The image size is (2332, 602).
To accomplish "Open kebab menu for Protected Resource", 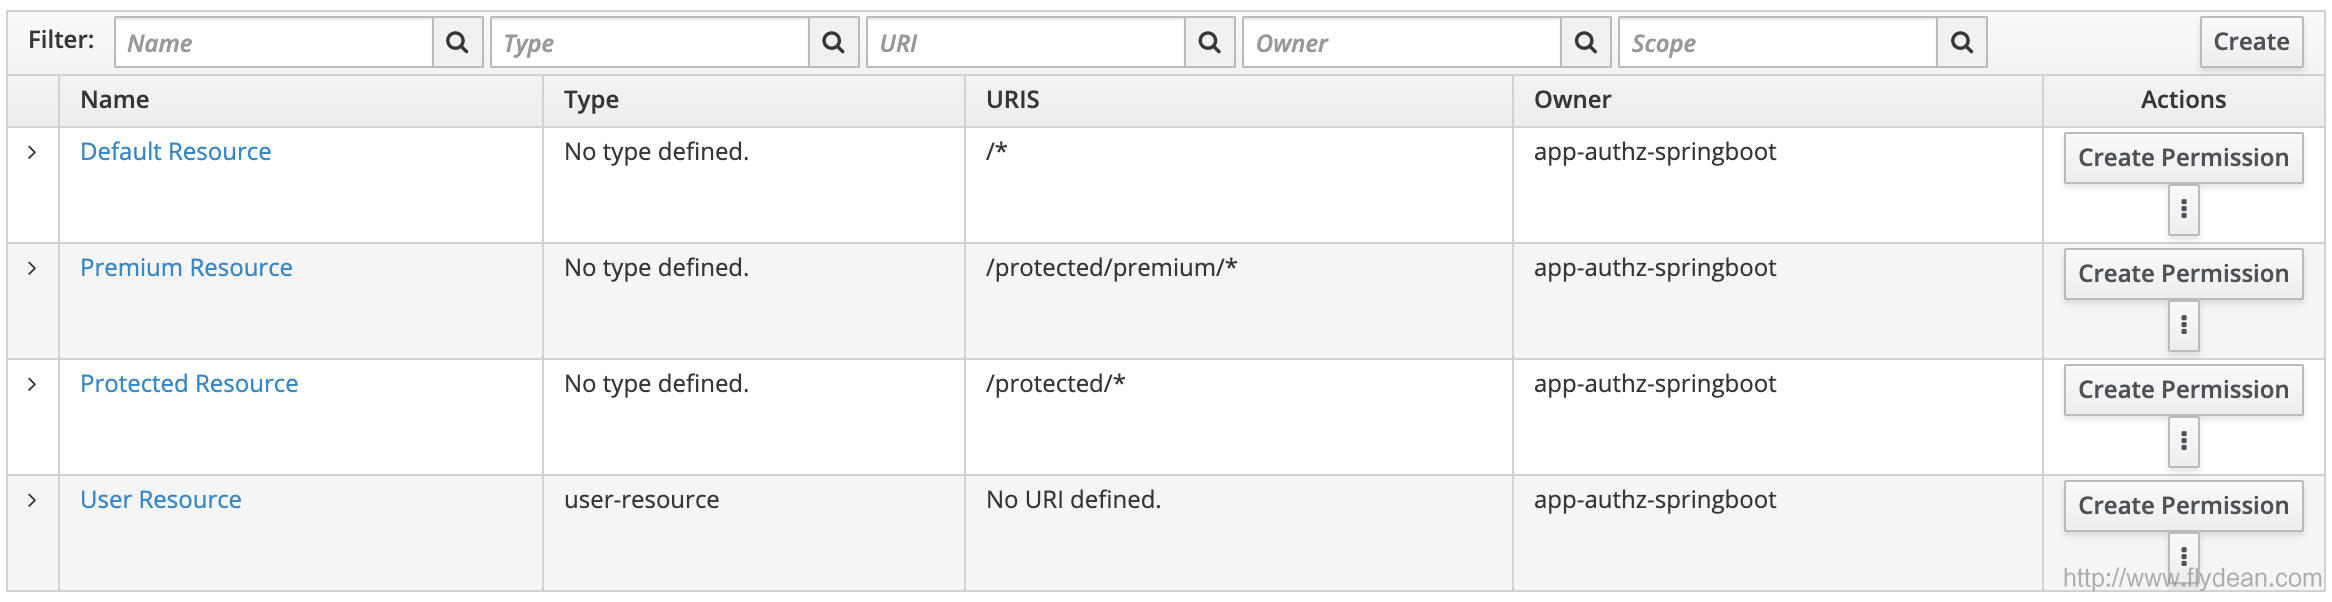I will coord(2183,441).
